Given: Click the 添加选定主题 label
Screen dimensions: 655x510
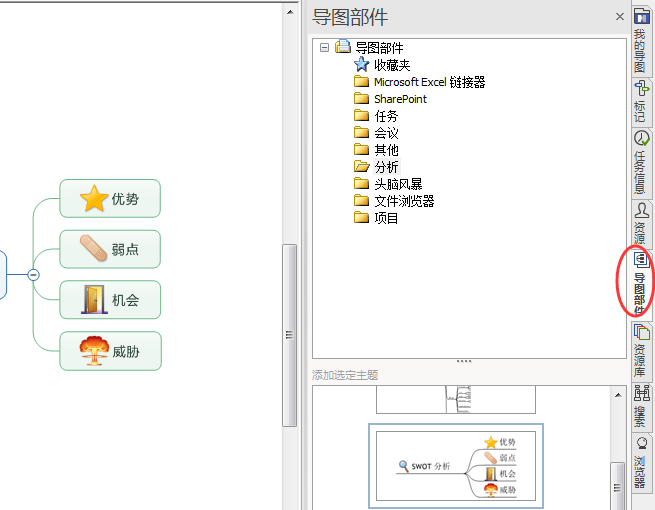Looking at the screenshot, I should coord(345,375).
